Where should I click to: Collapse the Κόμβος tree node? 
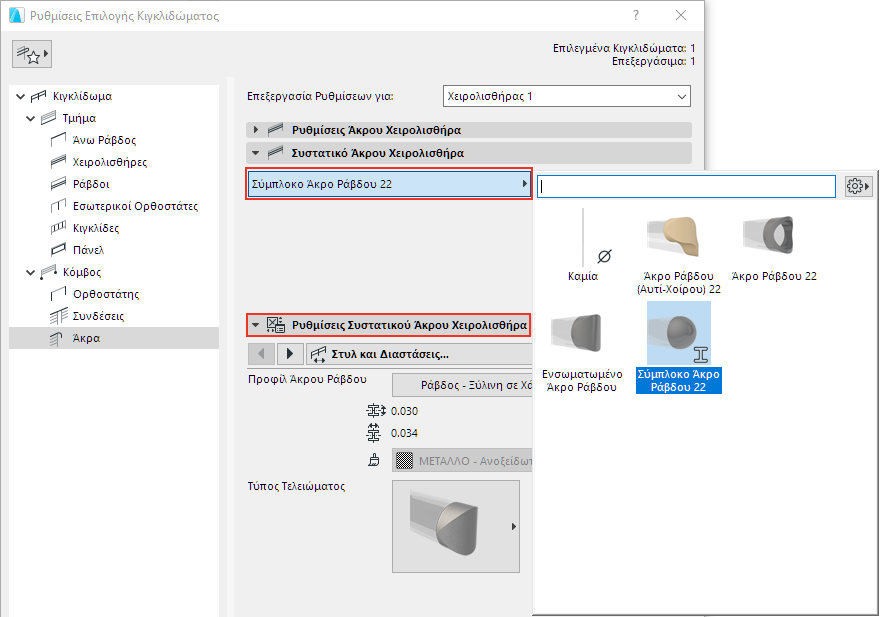coord(31,273)
